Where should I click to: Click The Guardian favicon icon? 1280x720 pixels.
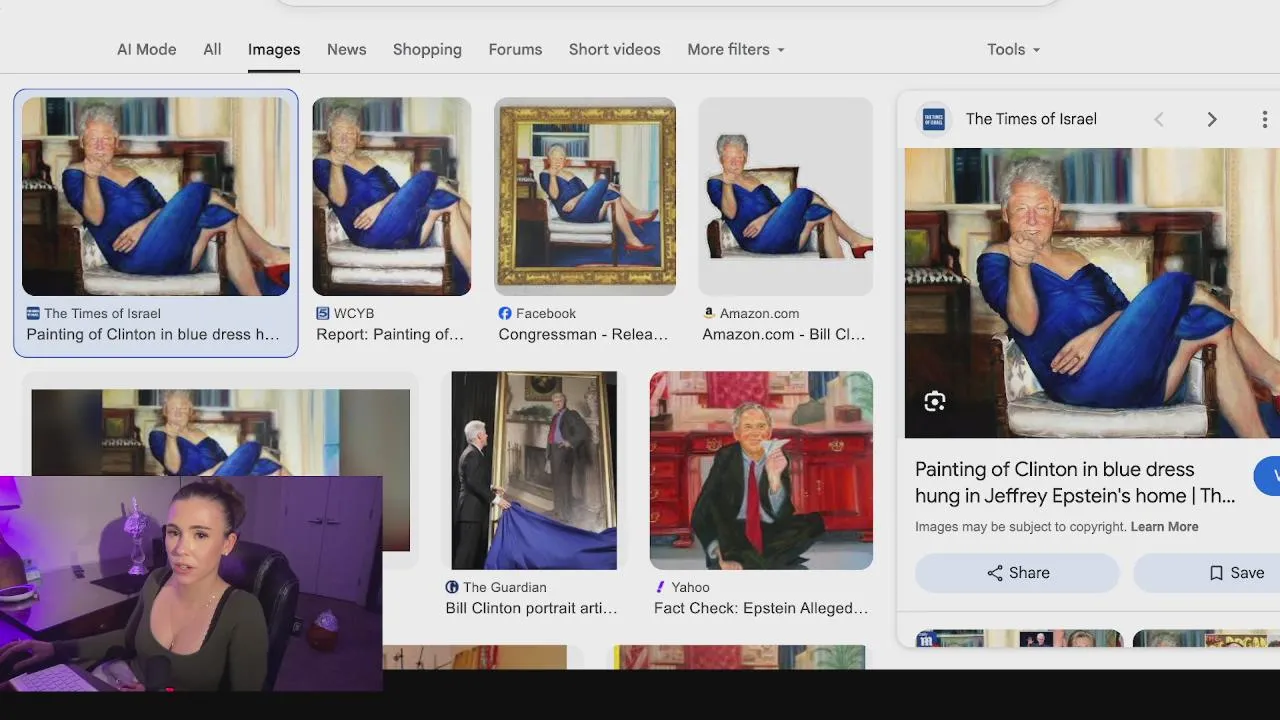452,587
